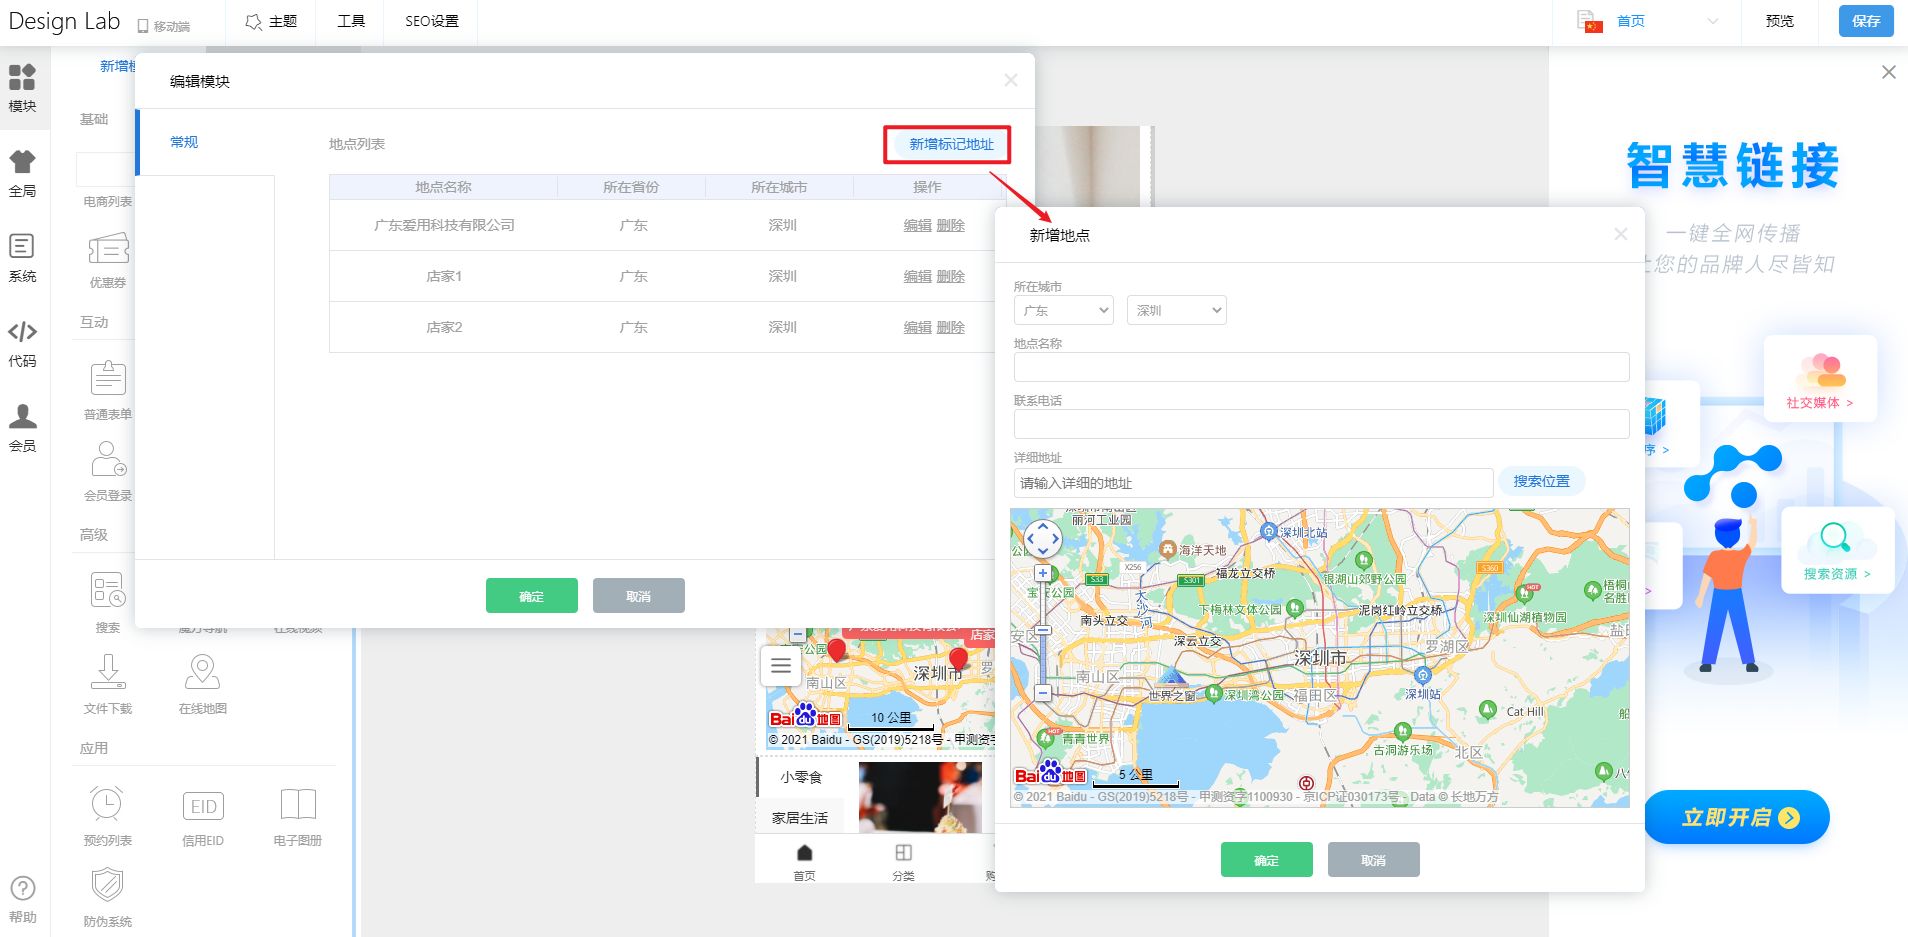Open the 全局 global settings sidebar icon
Image resolution: width=1908 pixels, height=937 pixels.
[22, 173]
